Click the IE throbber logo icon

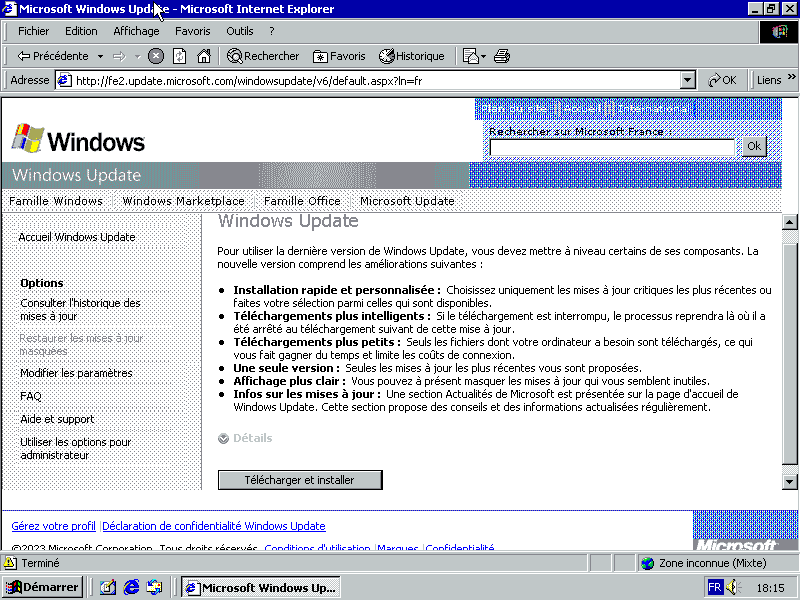pos(779,32)
